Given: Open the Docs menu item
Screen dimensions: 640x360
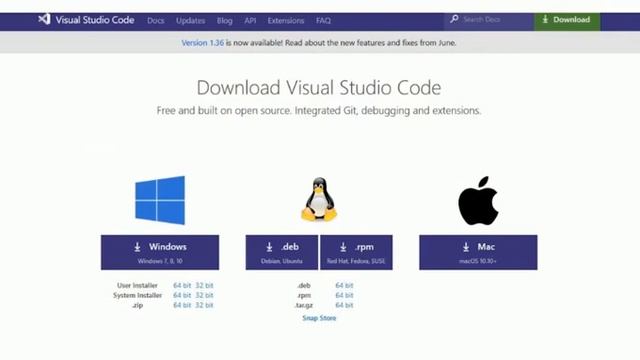Looking at the screenshot, I should (x=156, y=20).
